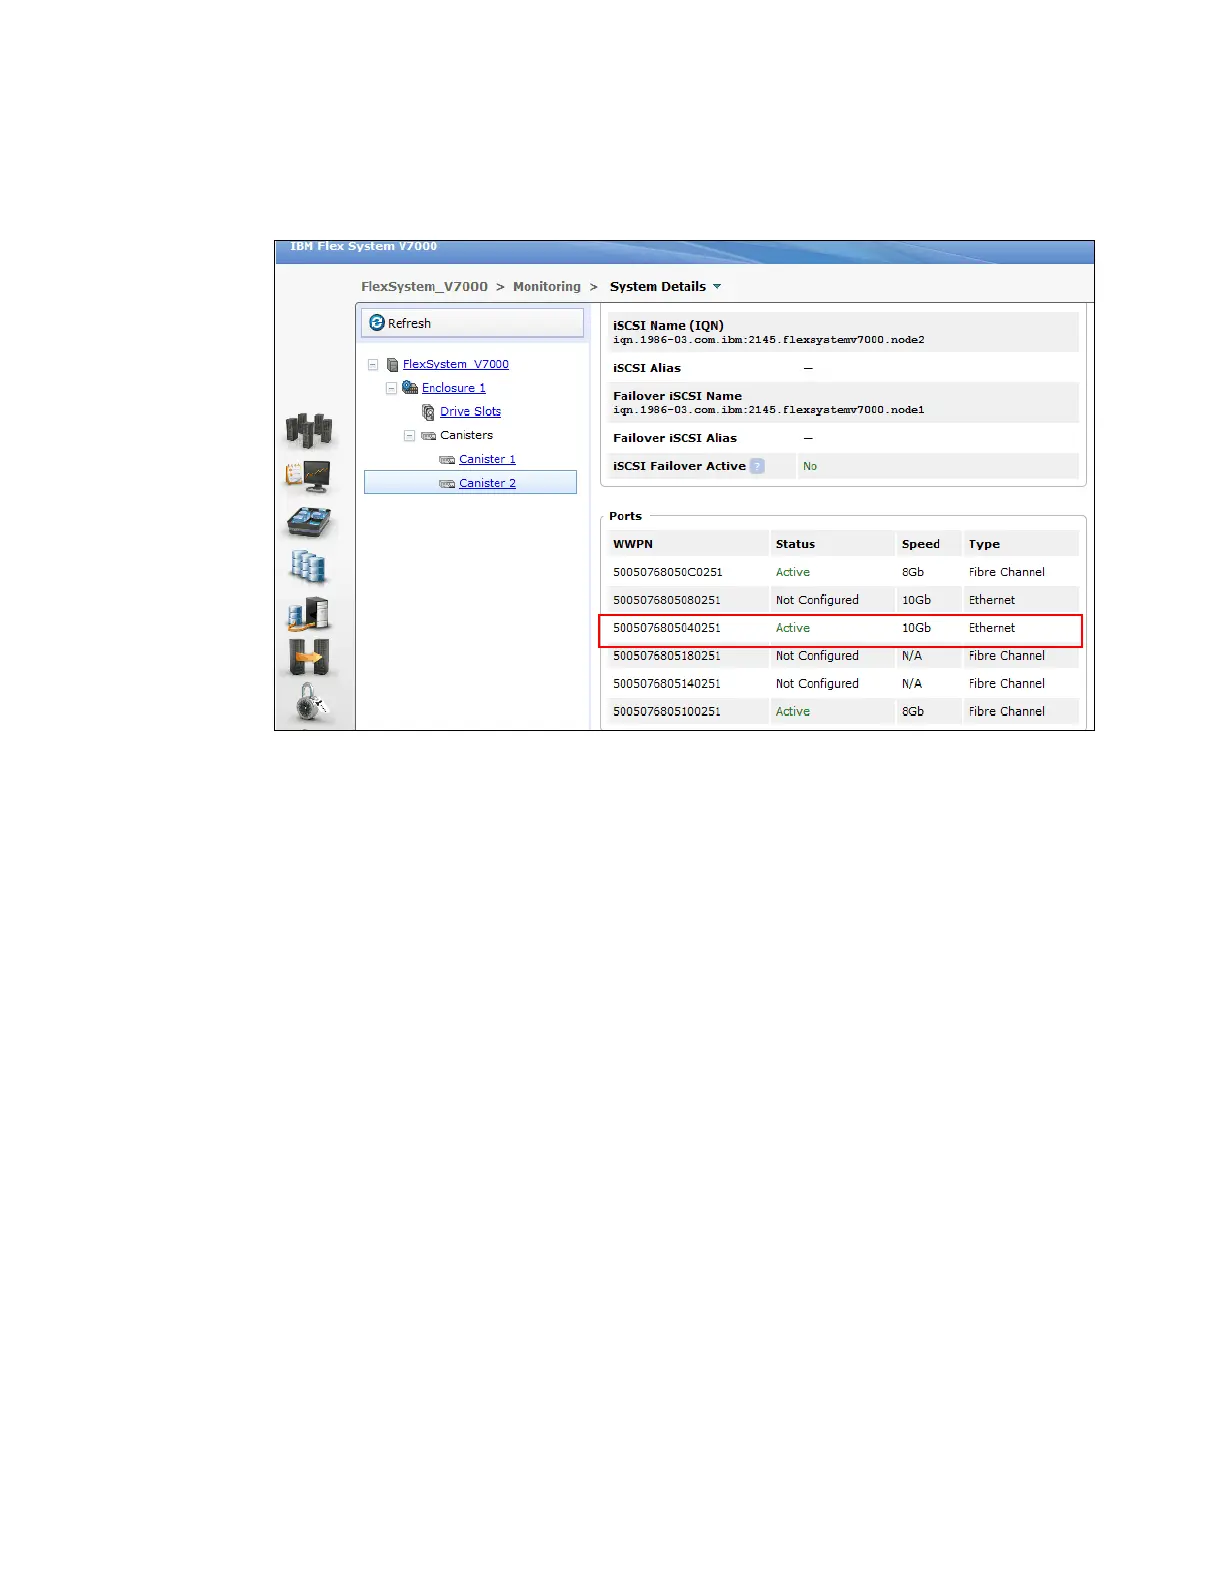Click the failover iSCSI name ending in node1

[x=769, y=410]
